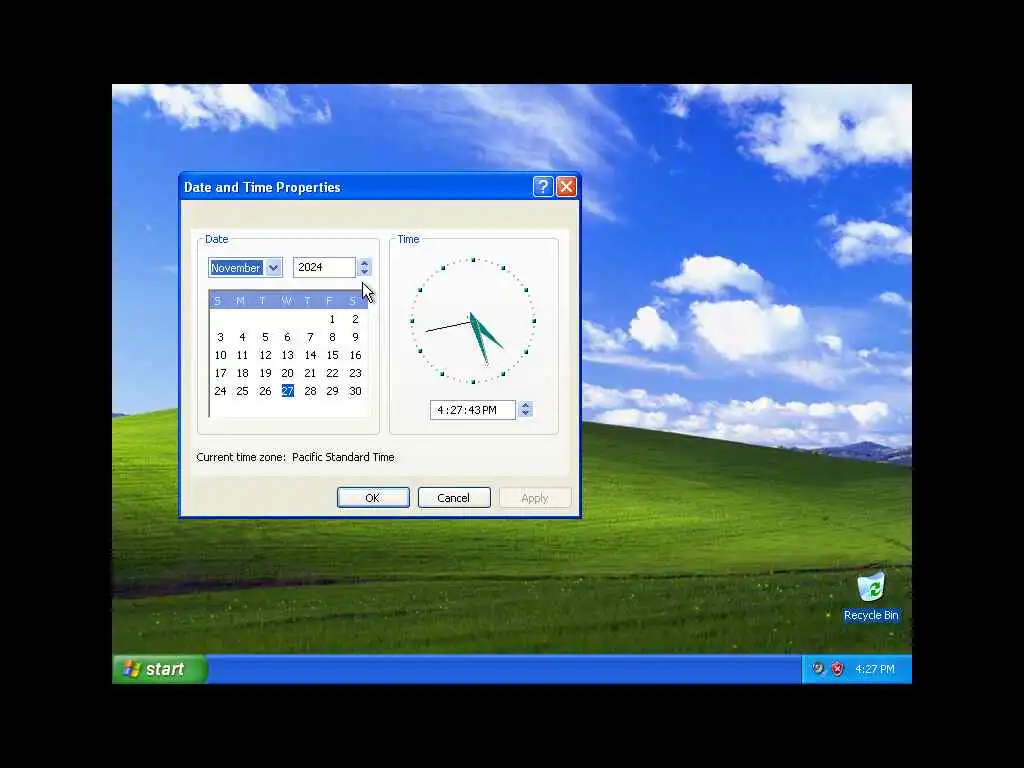Click the red security shield tray icon
The height and width of the screenshot is (768, 1024).
(837, 669)
